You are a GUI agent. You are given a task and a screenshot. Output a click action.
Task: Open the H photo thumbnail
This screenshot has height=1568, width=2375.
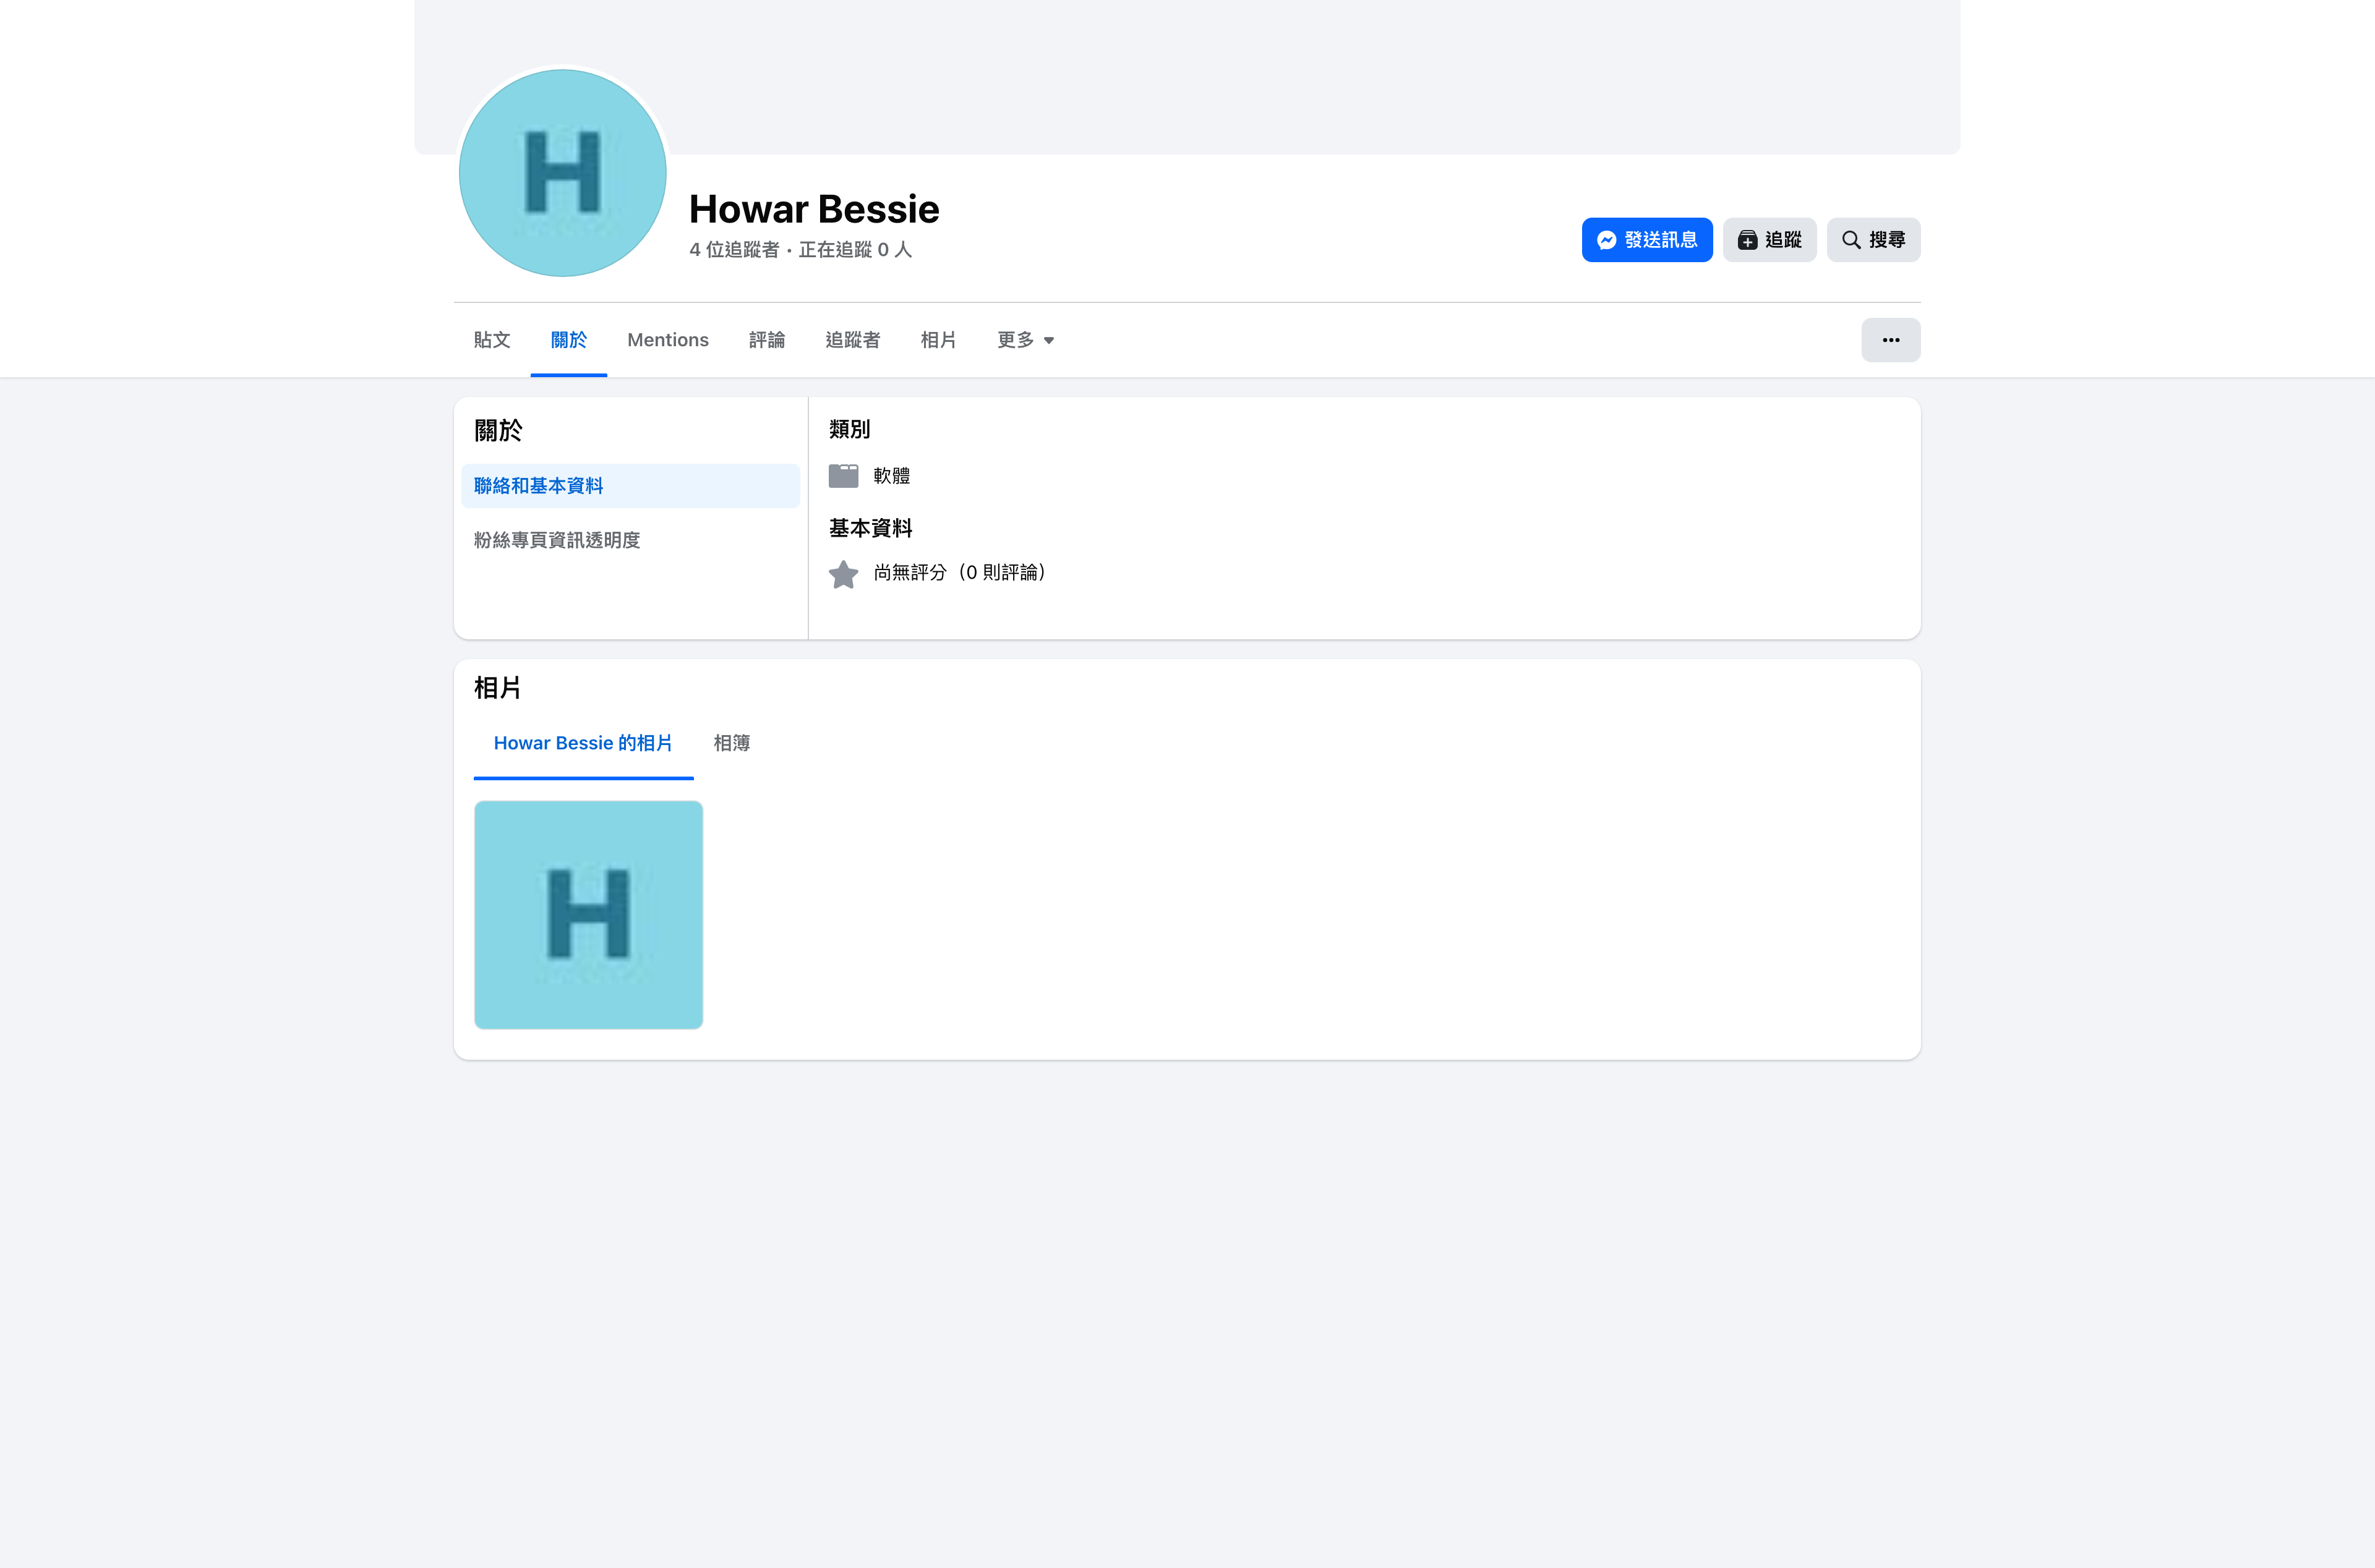tap(588, 914)
